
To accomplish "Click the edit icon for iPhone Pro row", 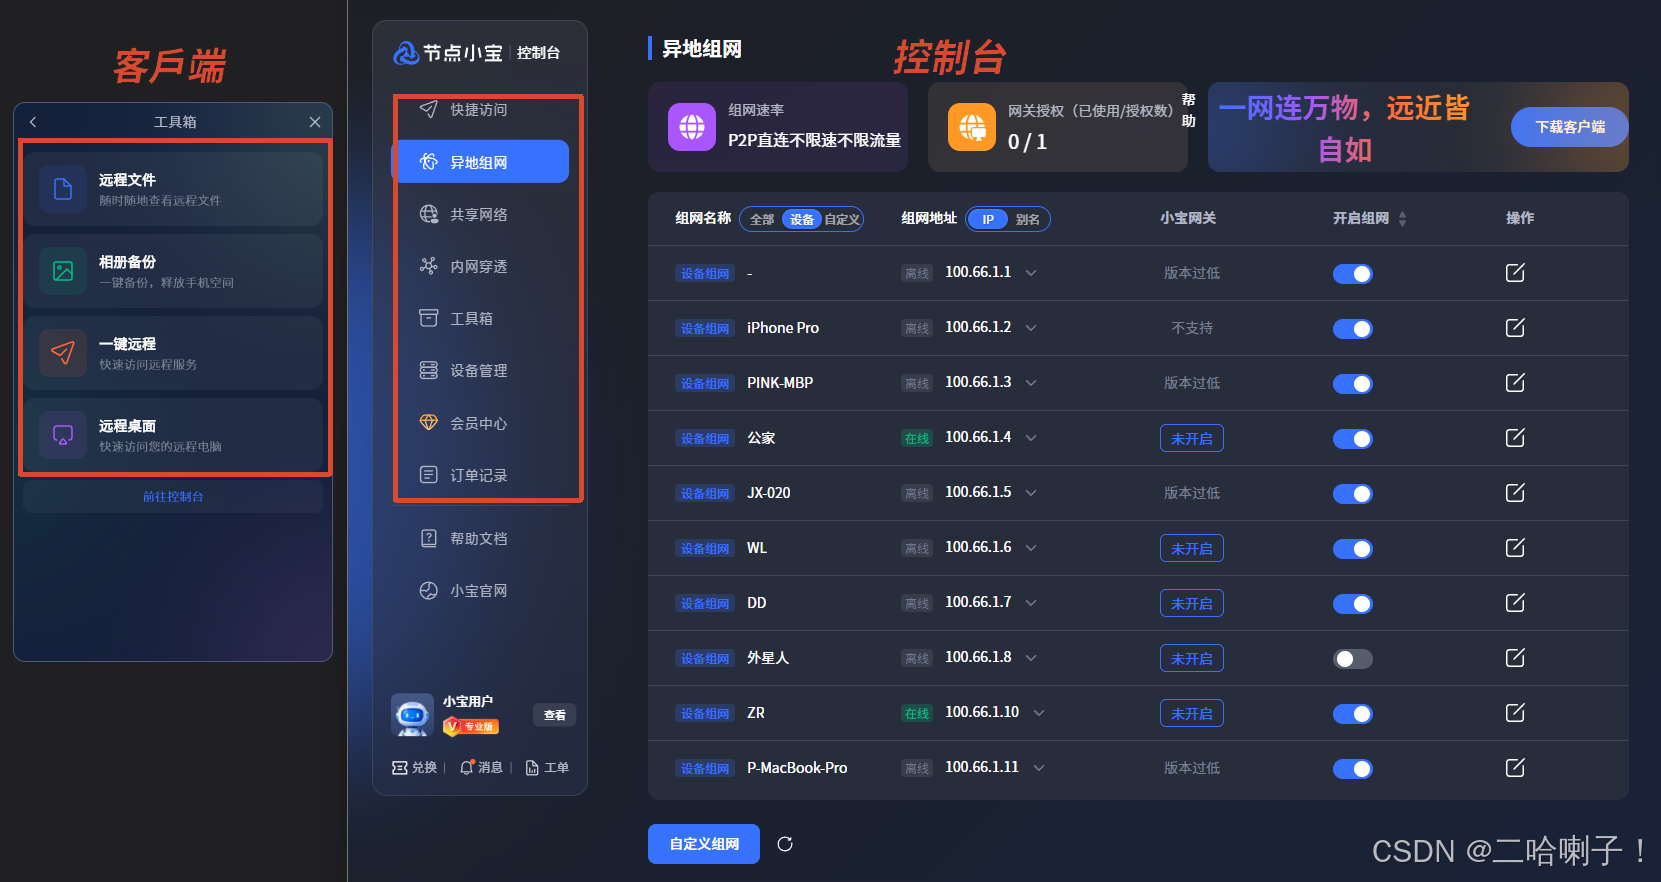I will (x=1515, y=328).
